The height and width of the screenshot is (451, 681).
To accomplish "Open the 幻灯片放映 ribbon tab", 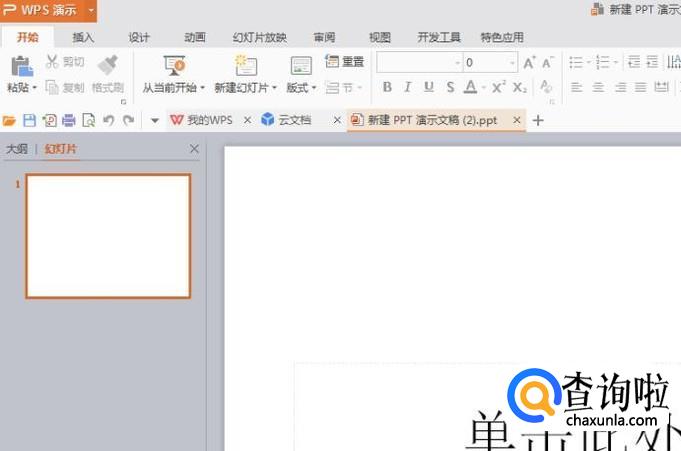I will point(260,37).
